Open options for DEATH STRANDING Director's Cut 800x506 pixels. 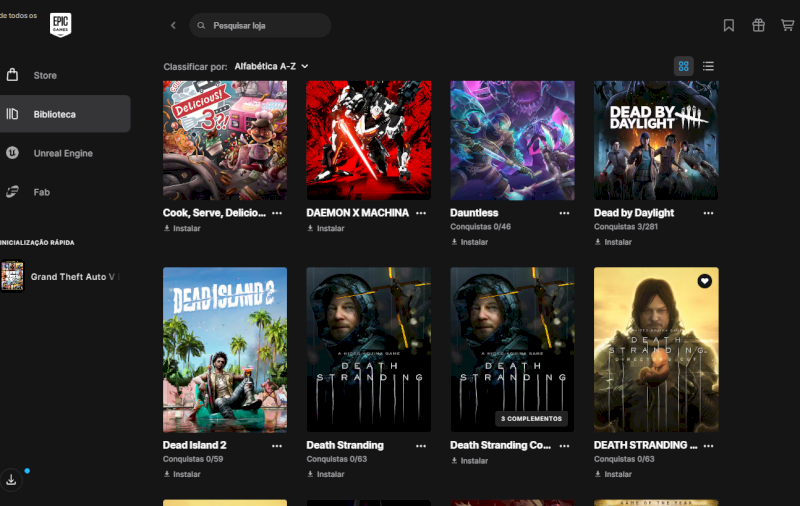point(708,446)
